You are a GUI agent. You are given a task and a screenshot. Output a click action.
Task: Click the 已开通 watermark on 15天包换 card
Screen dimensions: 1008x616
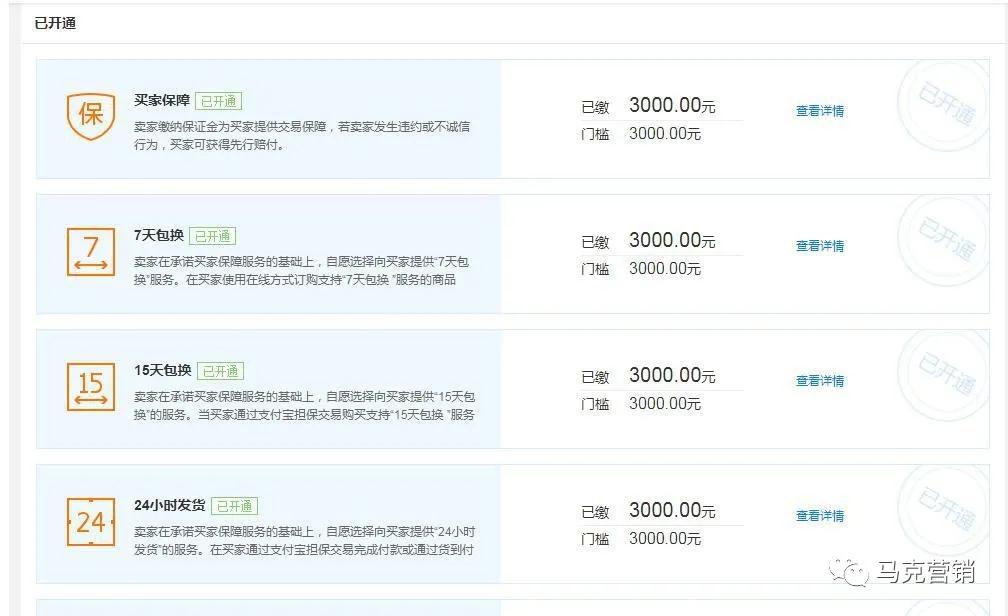coord(944,373)
